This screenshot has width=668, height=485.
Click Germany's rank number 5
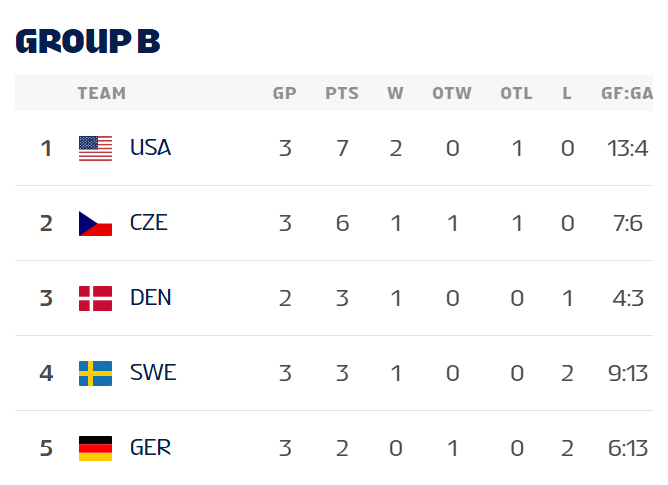[x=45, y=448]
